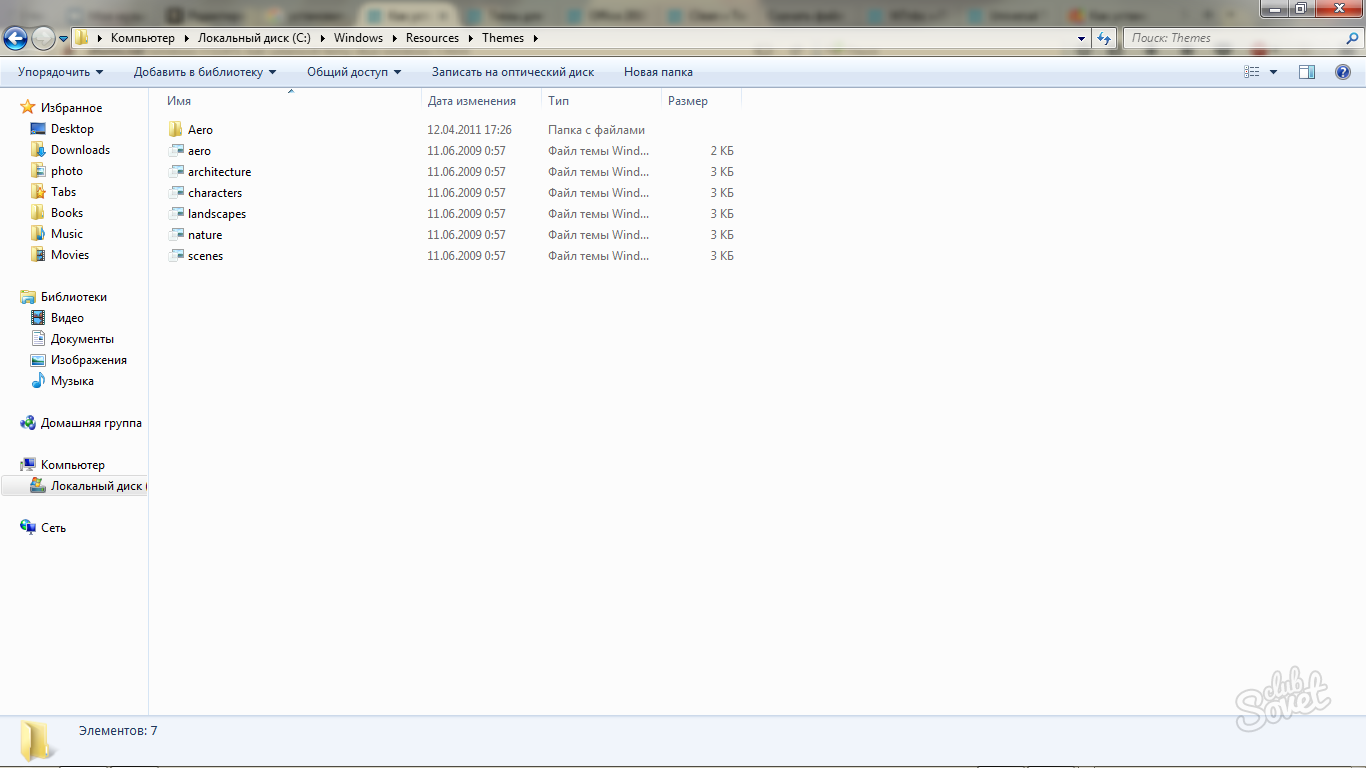Select Документы under Библиотеки
Viewport: 1366px width, 768px height.
pos(82,339)
